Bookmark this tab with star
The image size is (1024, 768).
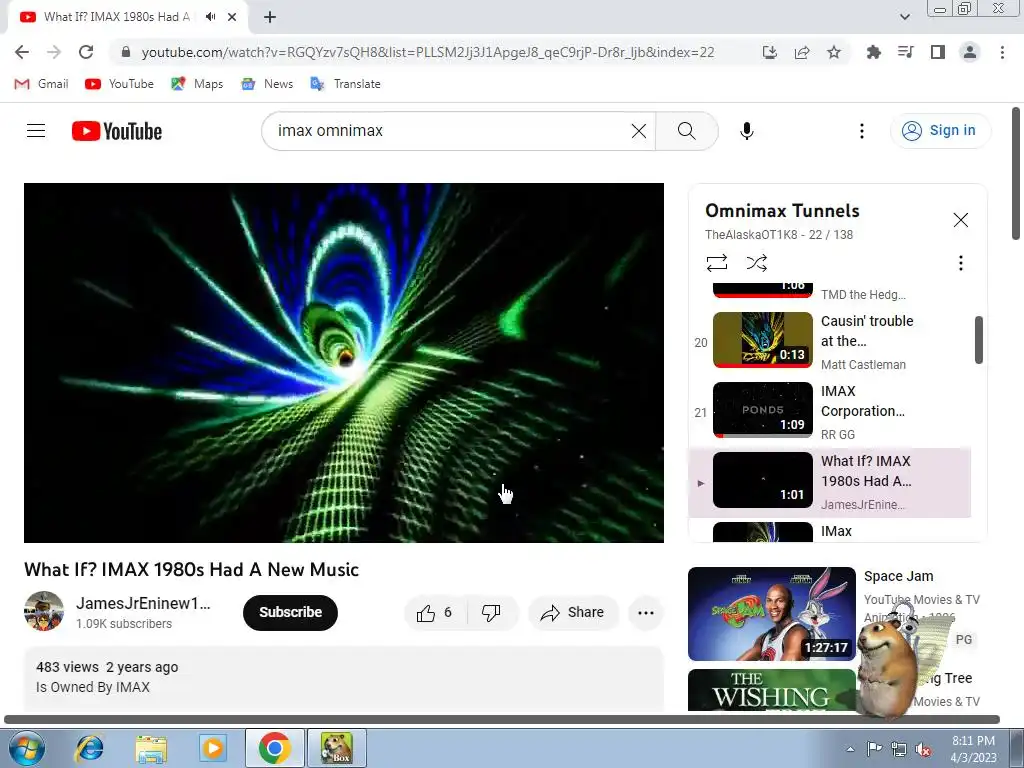coord(833,52)
